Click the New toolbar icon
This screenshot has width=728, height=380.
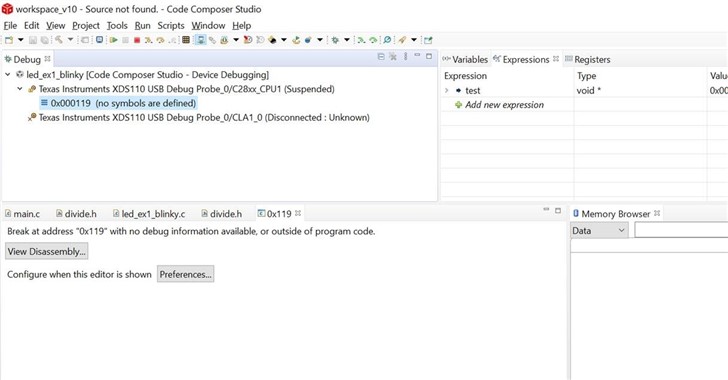pyautogui.click(x=9, y=40)
